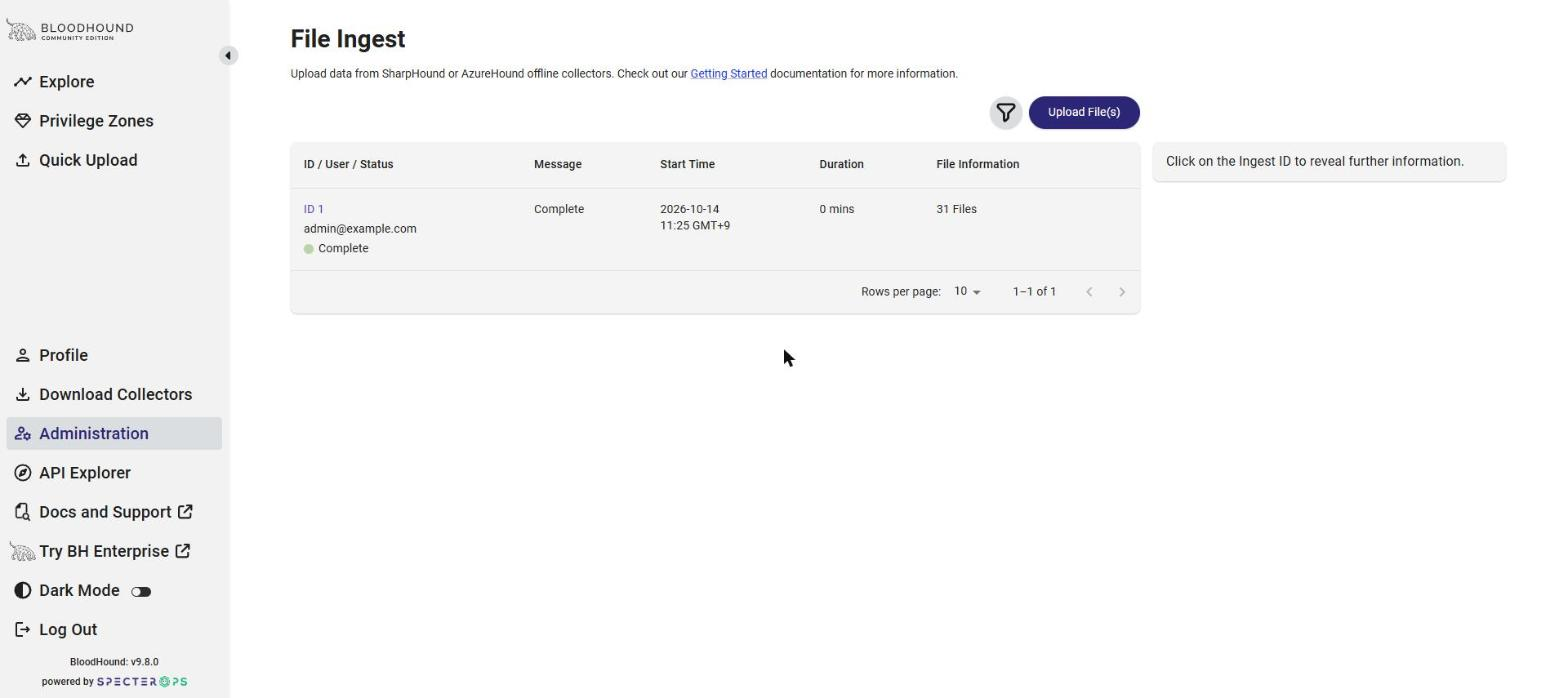Click the File Information column header
The image size is (1568, 698).
pos(978,164)
